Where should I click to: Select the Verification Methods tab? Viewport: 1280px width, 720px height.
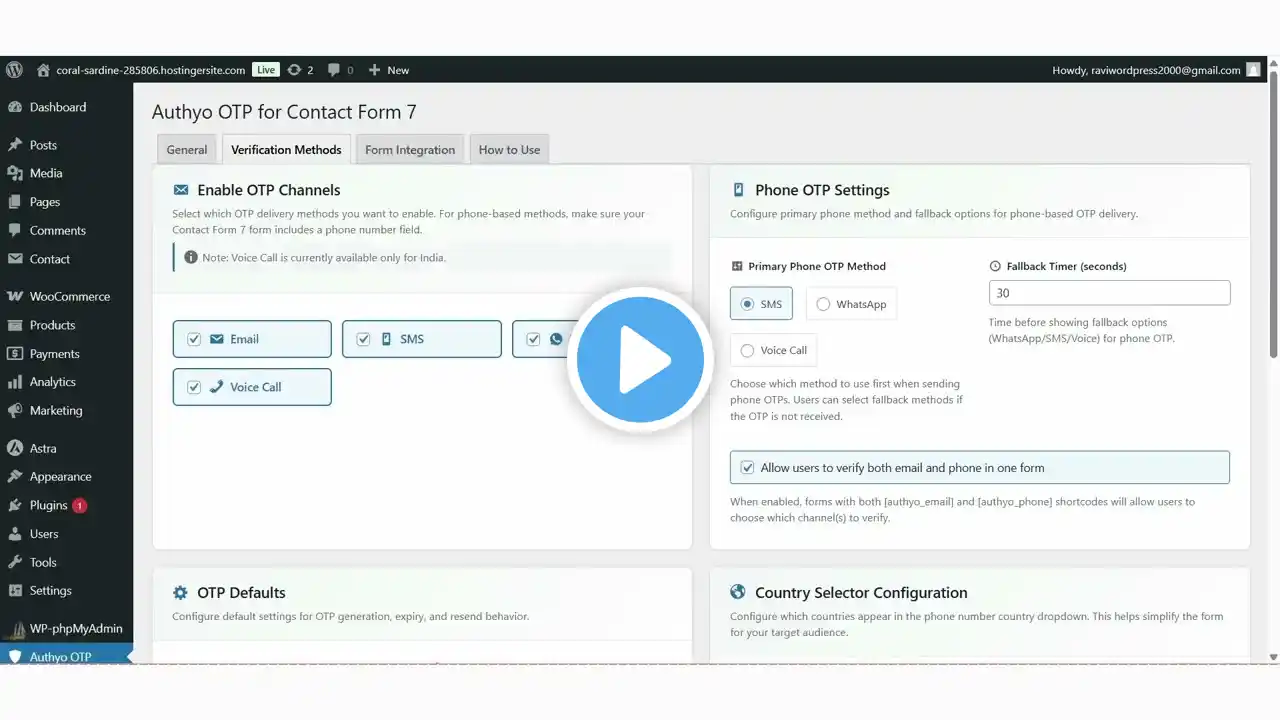coord(286,149)
